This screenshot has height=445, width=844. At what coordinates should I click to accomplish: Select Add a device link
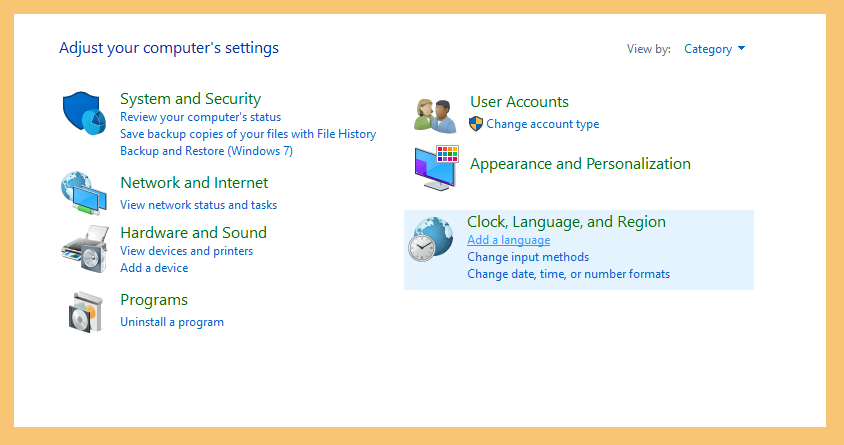pyautogui.click(x=154, y=268)
